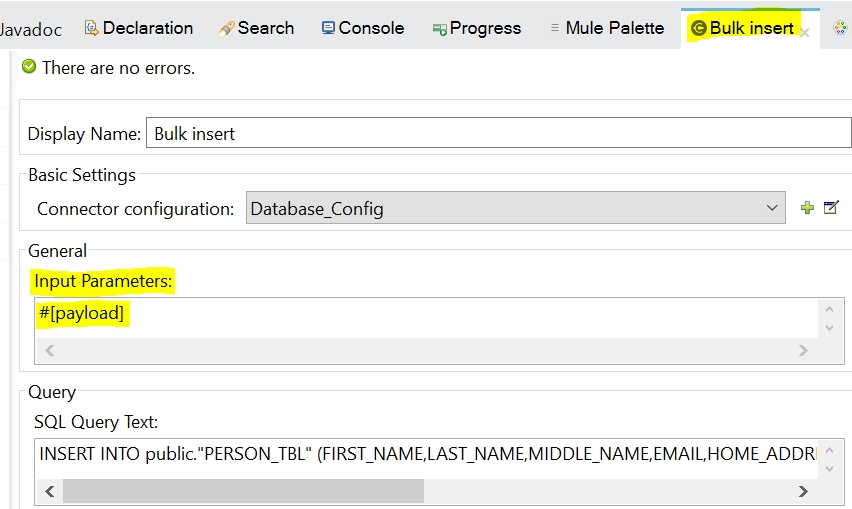This screenshot has height=509, width=852.
Task: Click the green 'no errors' check icon
Action: click(x=29, y=67)
